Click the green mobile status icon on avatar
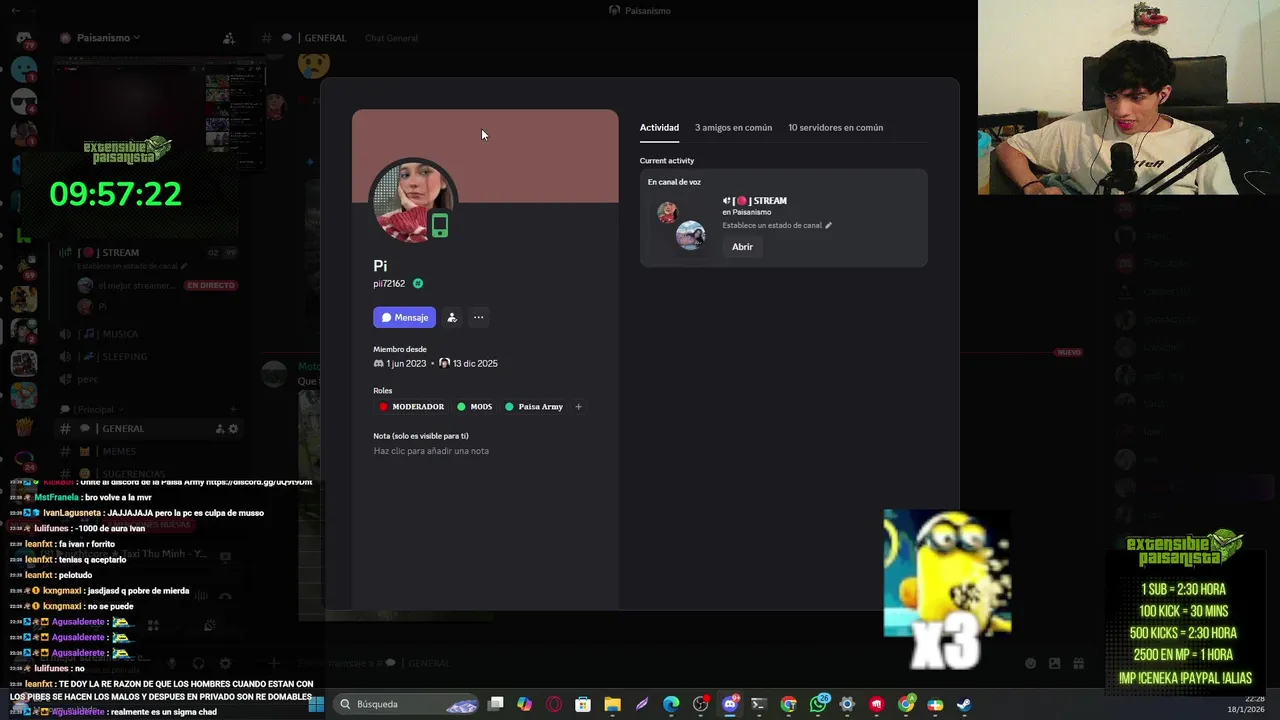Image resolution: width=1280 pixels, height=720 pixels. [x=439, y=226]
